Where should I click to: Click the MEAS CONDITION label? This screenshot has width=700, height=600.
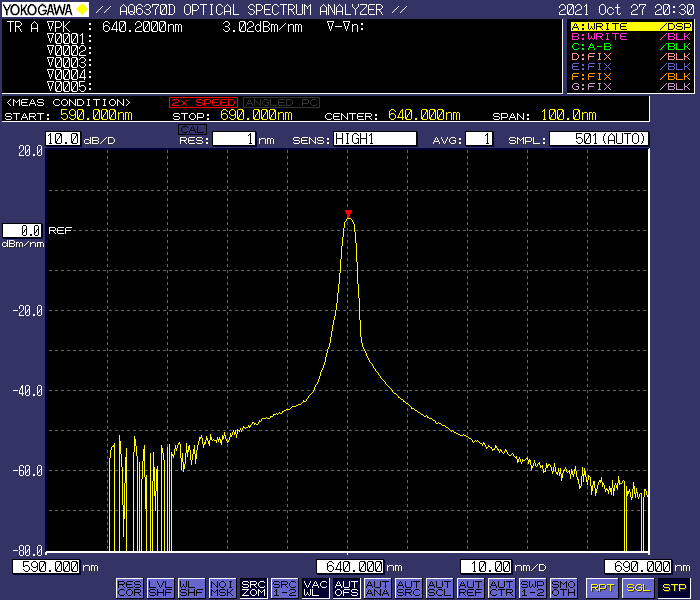68,103
